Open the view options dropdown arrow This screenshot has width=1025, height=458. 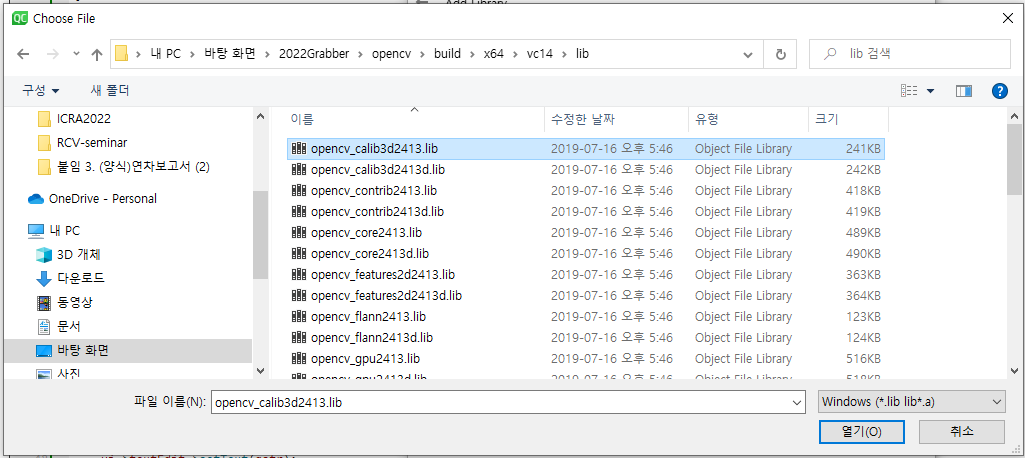pyautogui.click(x=930, y=91)
